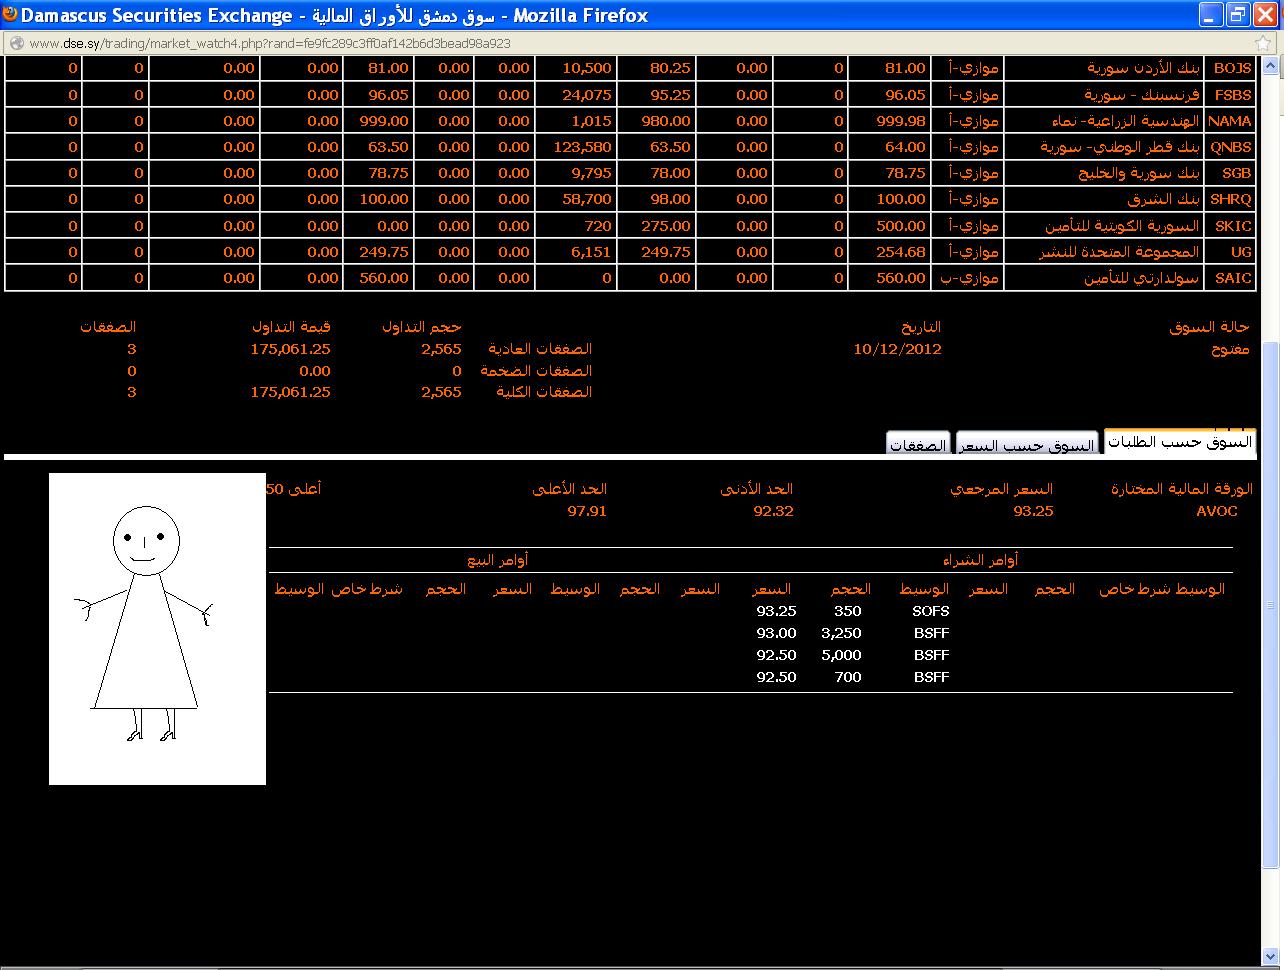Select the FSBS ticker symbol
1284x970 pixels.
pos(1233,94)
